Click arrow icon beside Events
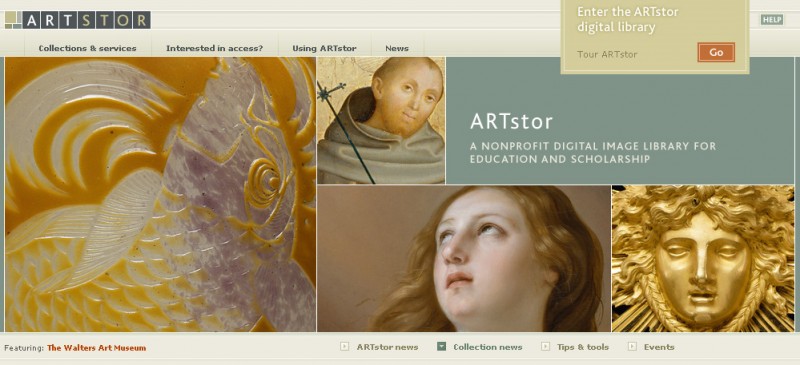Viewport: 800px width, 365px height. pyautogui.click(x=632, y=347)
